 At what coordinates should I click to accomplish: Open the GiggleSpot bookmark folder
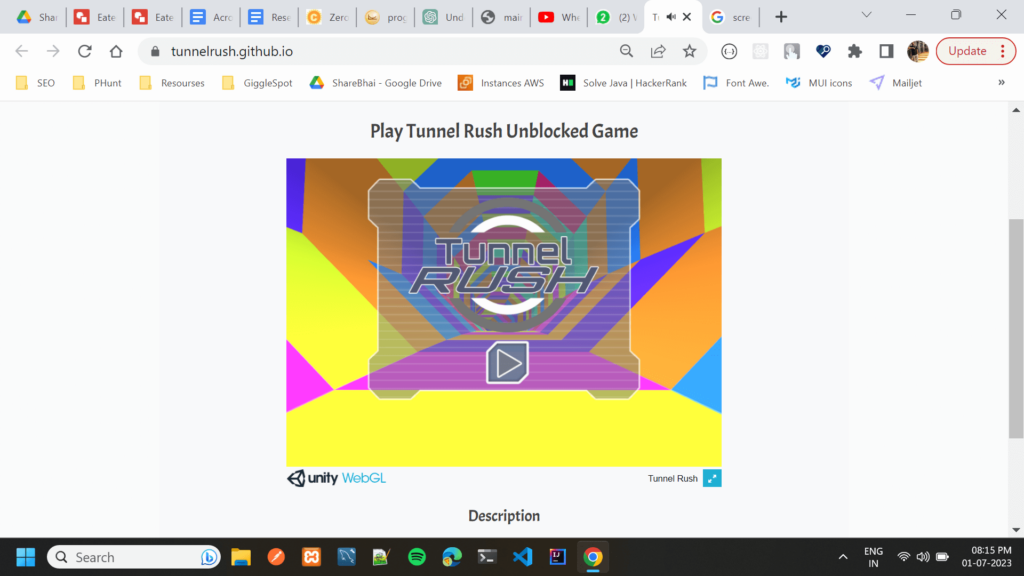point(257,83)
